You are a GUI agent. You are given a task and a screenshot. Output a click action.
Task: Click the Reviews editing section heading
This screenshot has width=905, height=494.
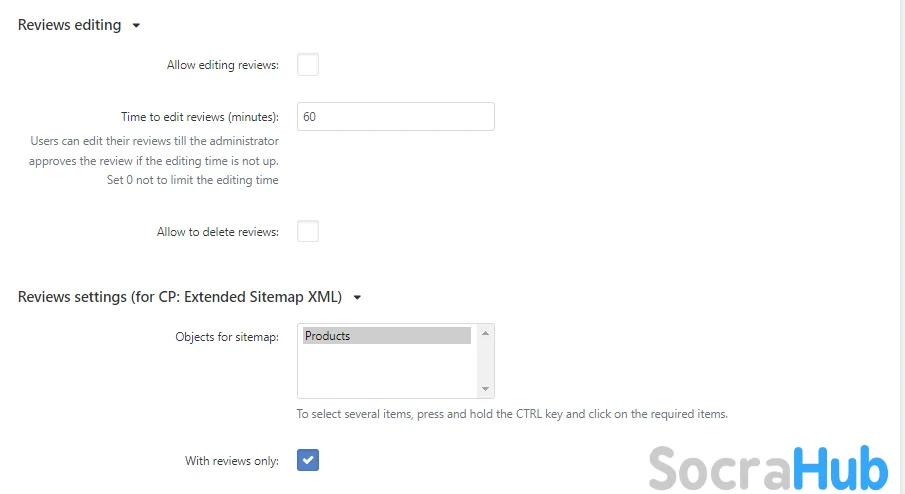[69, 25]
